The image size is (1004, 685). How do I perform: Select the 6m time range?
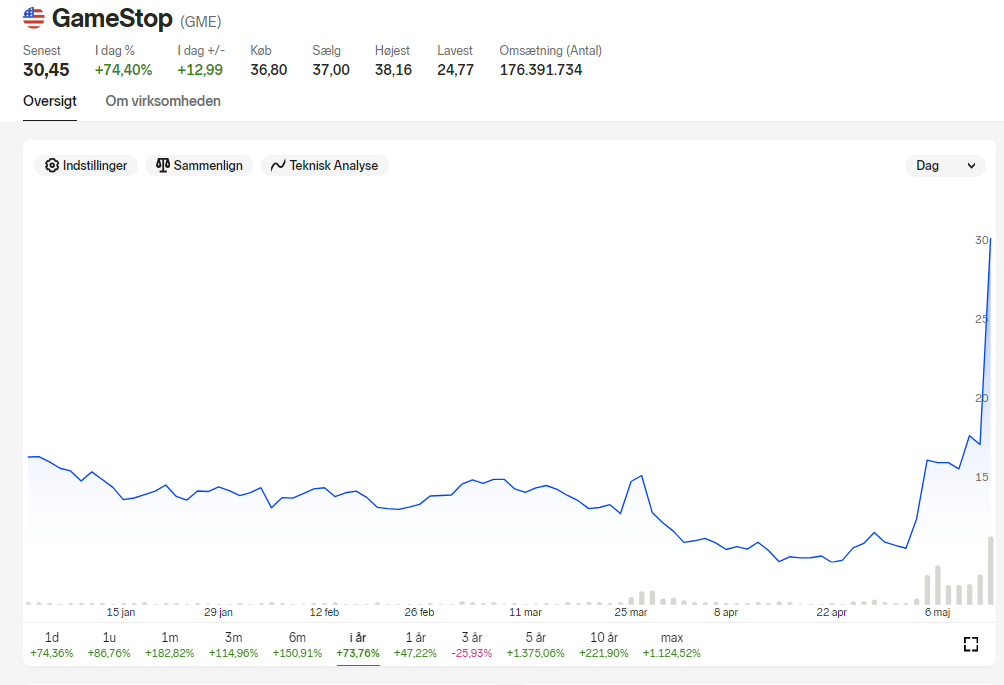point(297,645)
